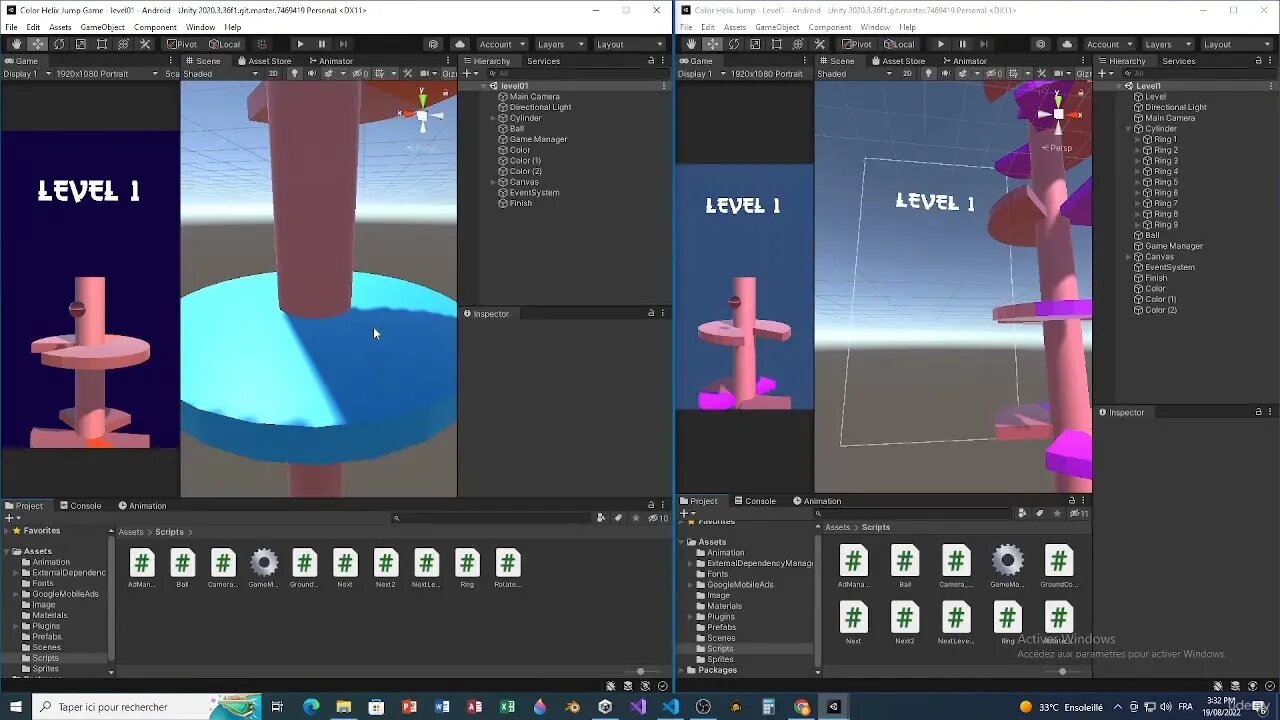Click the Play button in left Unity window
This screenshot has height=720, width=1280.
(x=300, y=44)
